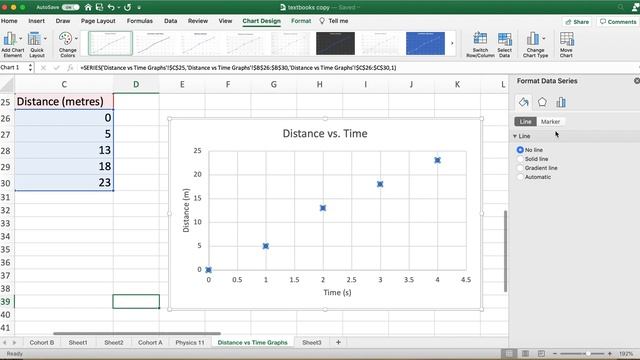Switch to Cohort A sheet tab
This screenshot has width=640, height=360.
point(150,342)
